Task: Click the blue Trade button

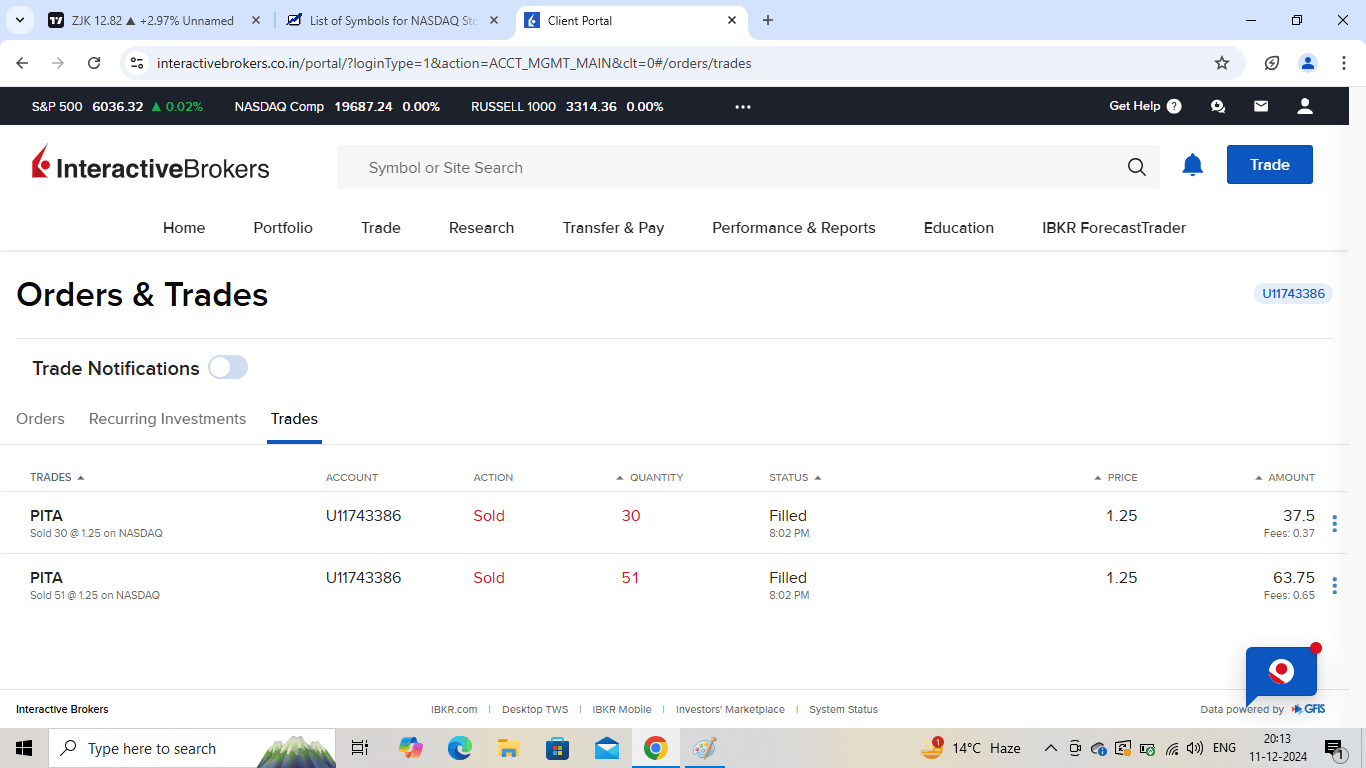Action: click(x=1270, y=165)
